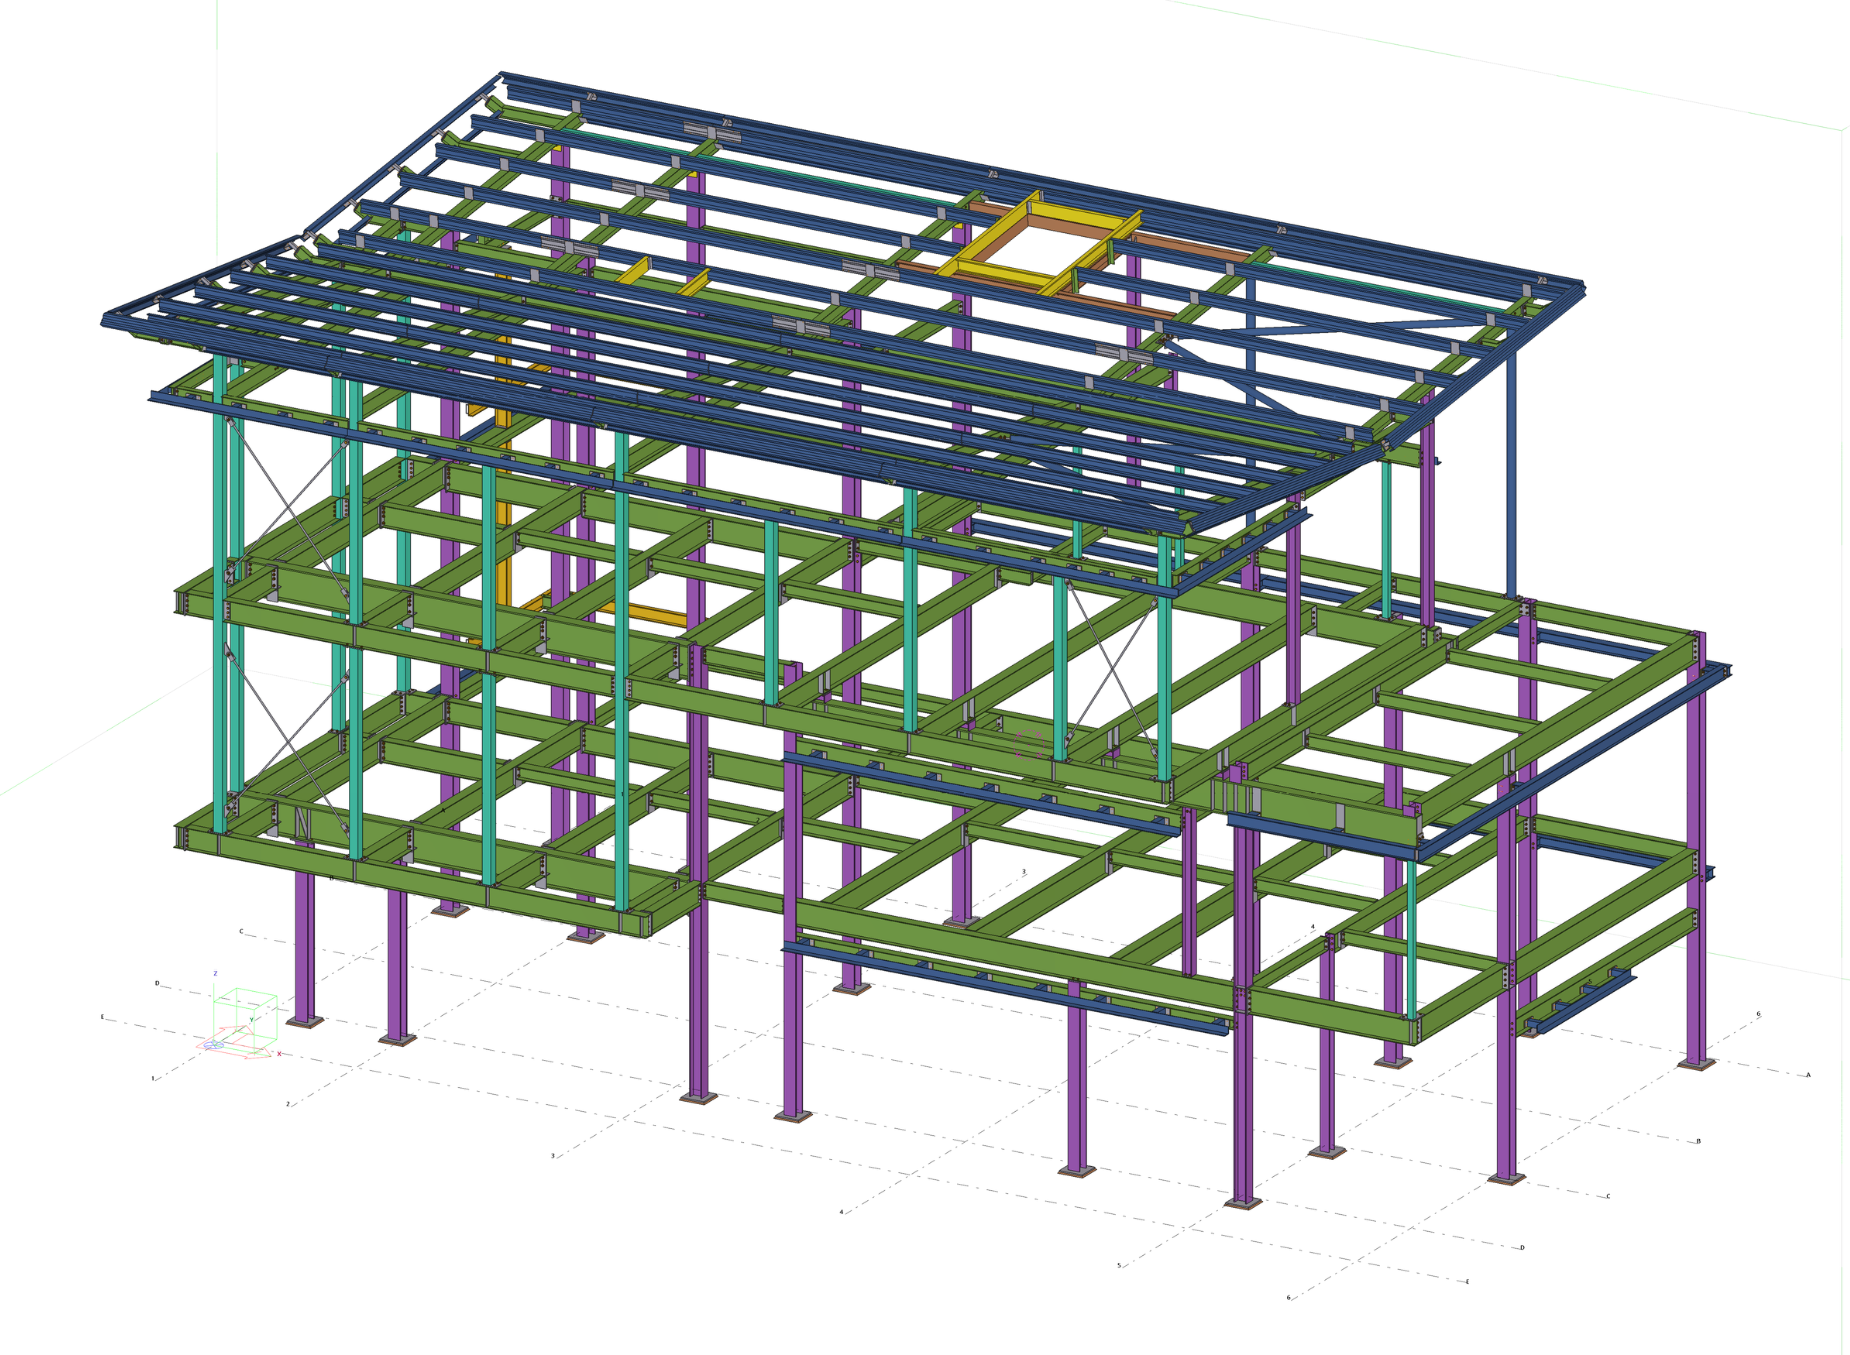Image resolution: width=1850 pixels, height=1355 pixels.
Task: Click grid label B on the right side
Action: click(x=1698, y=1141)
